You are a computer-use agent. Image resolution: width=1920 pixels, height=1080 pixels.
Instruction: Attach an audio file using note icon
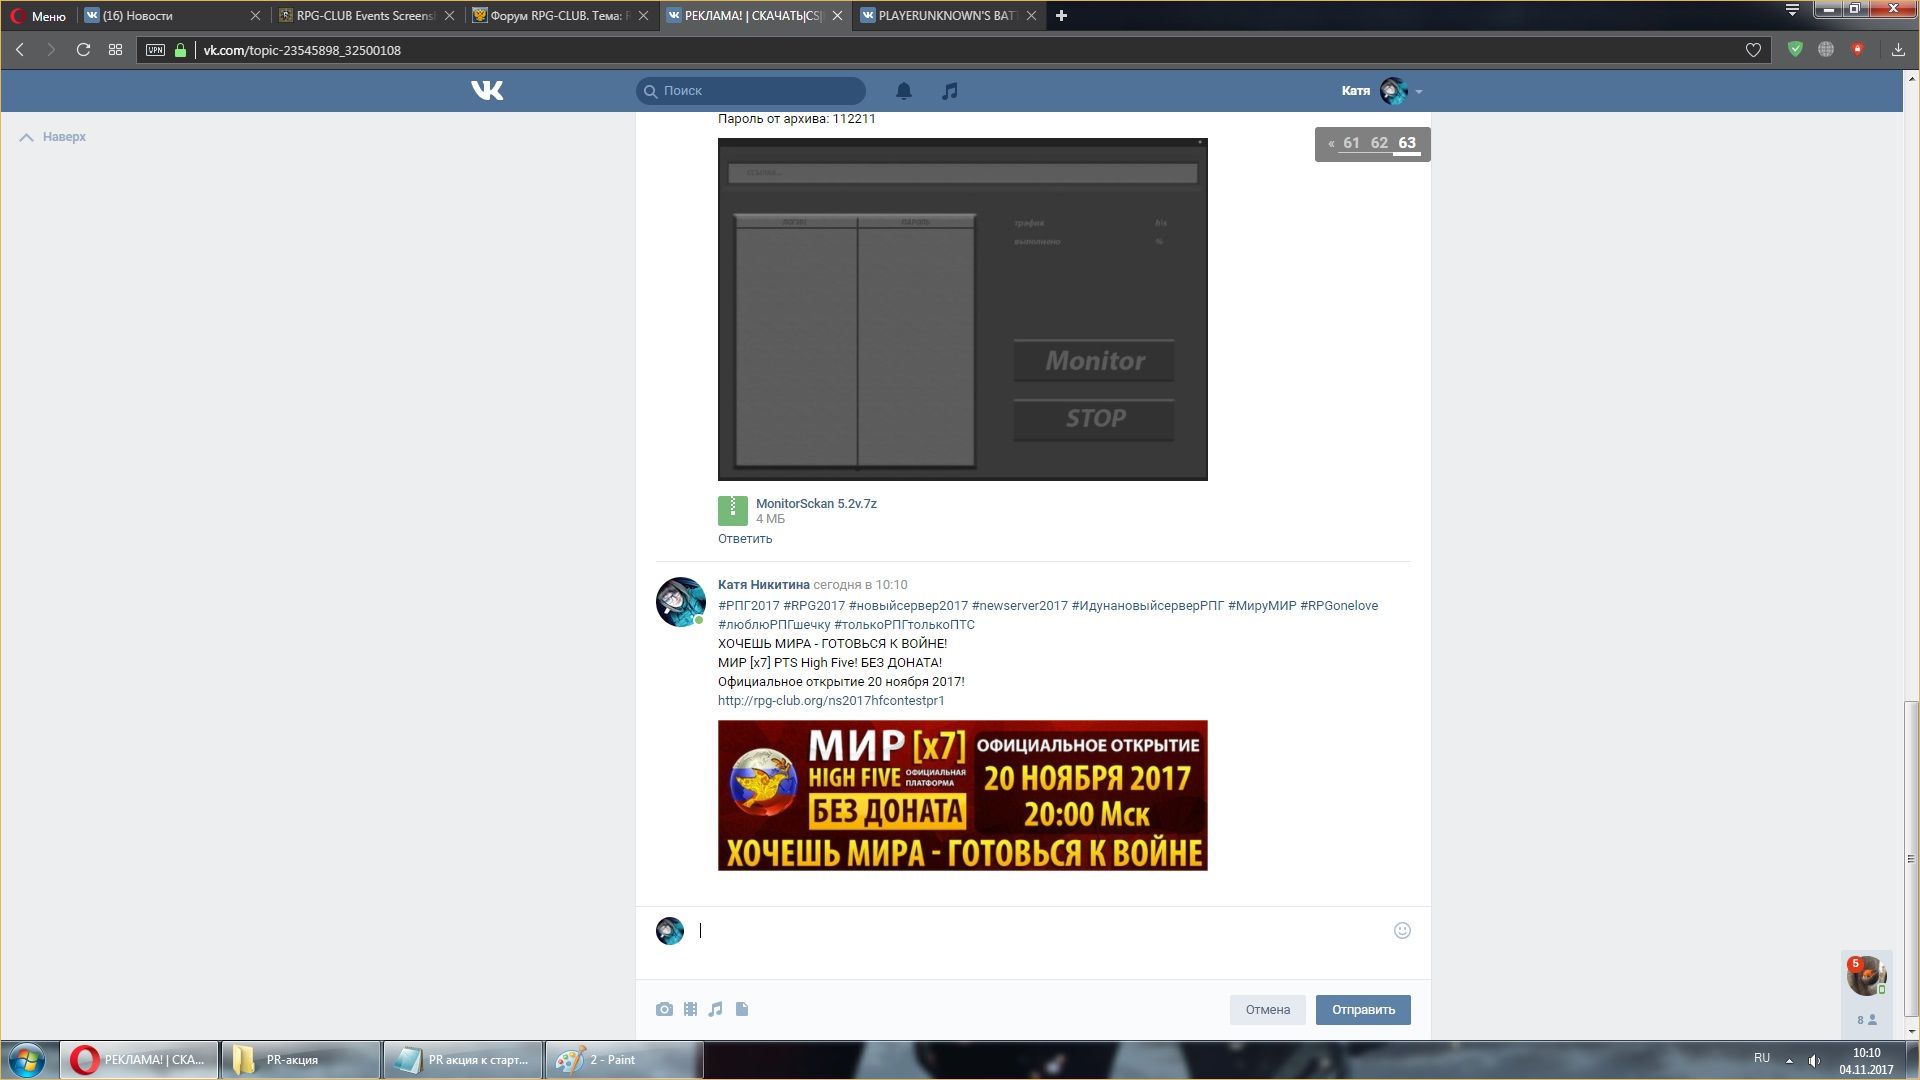coord(715,1009)
